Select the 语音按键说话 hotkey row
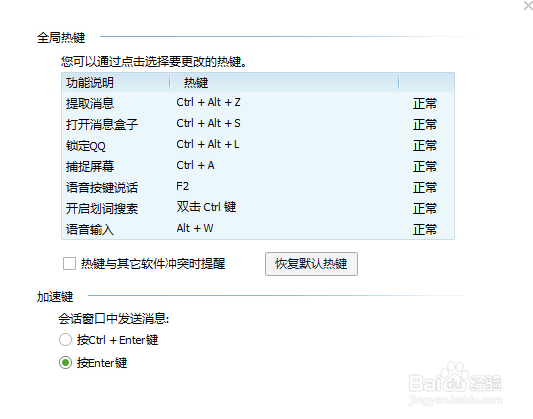This screenshot has width=533, height=419. coord(258,187)
